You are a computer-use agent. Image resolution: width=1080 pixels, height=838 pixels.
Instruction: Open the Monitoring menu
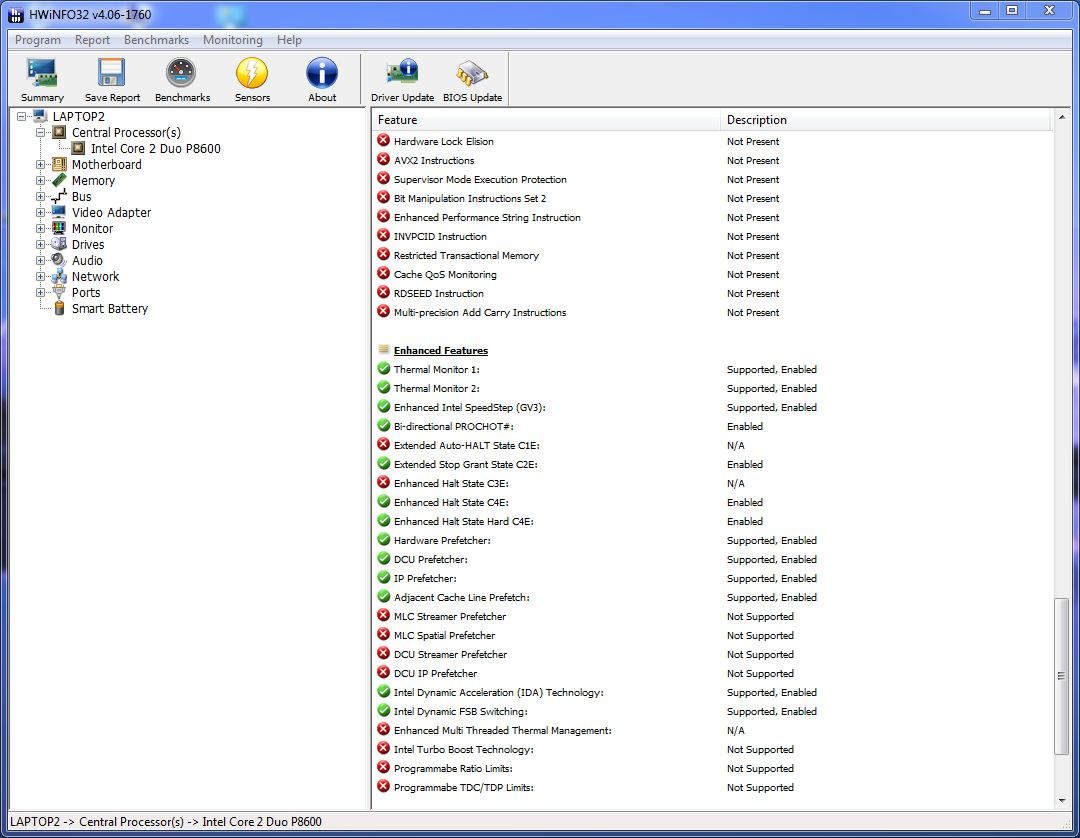[x=232, y=40]
